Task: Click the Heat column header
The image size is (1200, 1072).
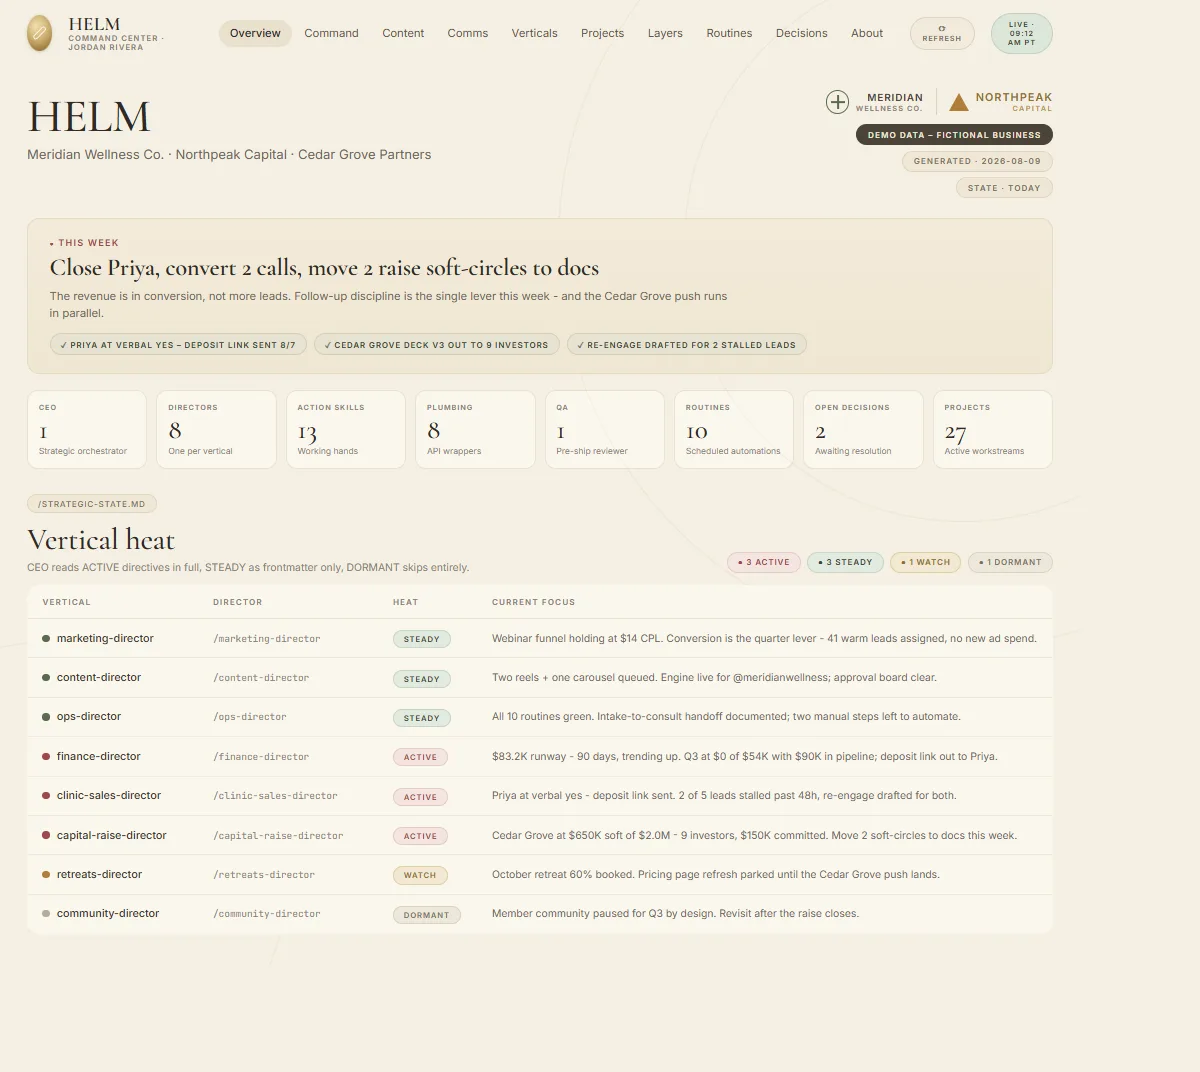Action: point(405,602)
